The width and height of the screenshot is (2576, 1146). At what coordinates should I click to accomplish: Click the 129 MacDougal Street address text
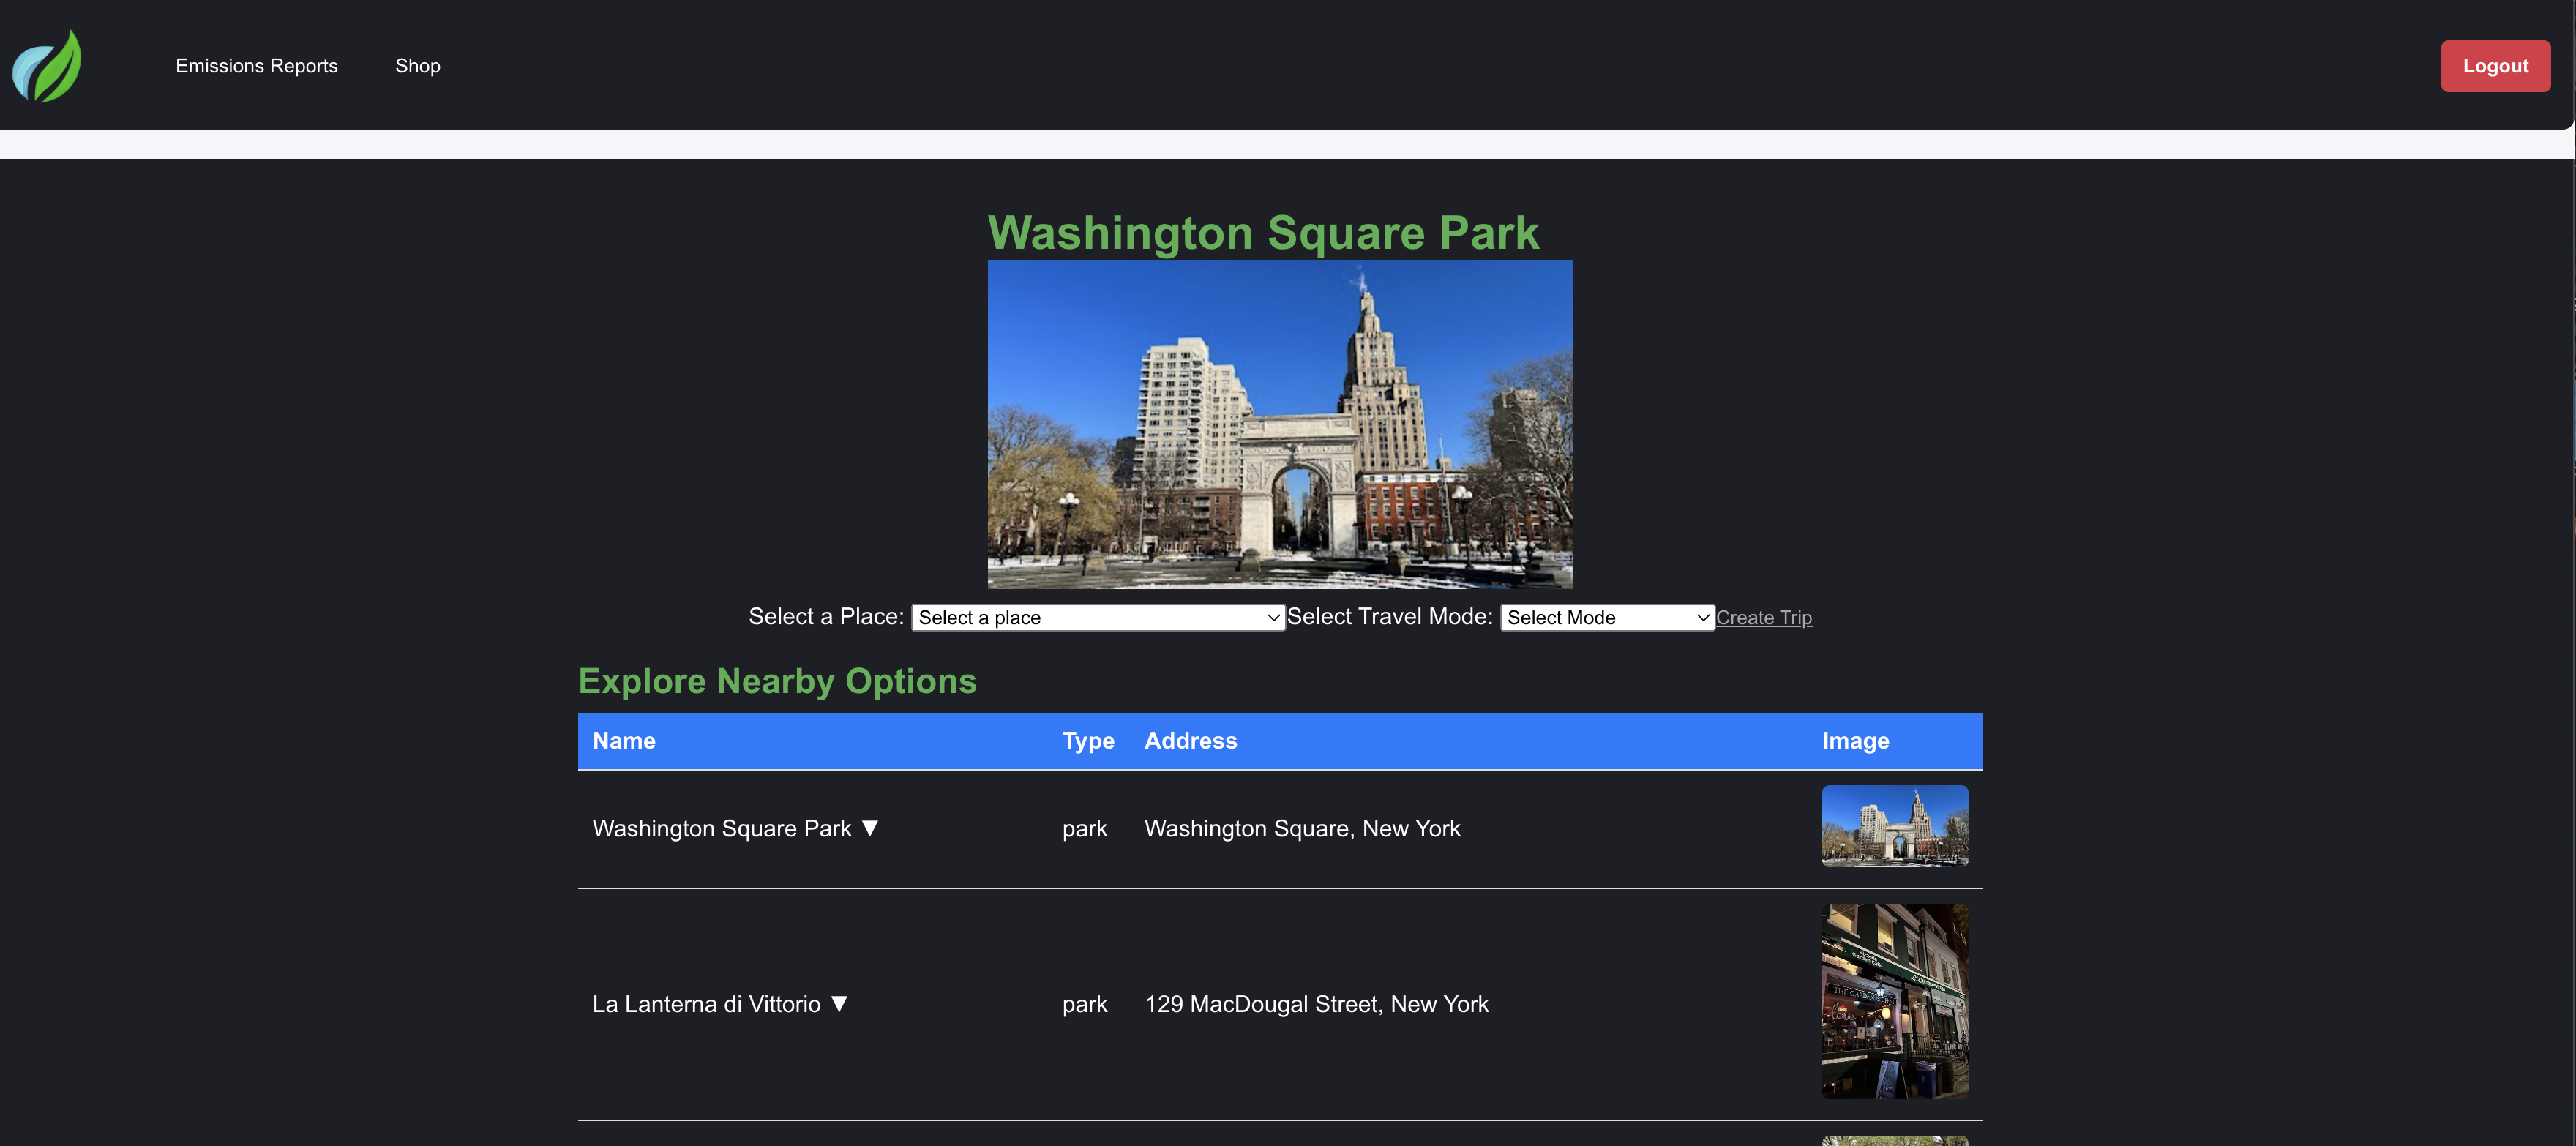pos(1316,1004)
